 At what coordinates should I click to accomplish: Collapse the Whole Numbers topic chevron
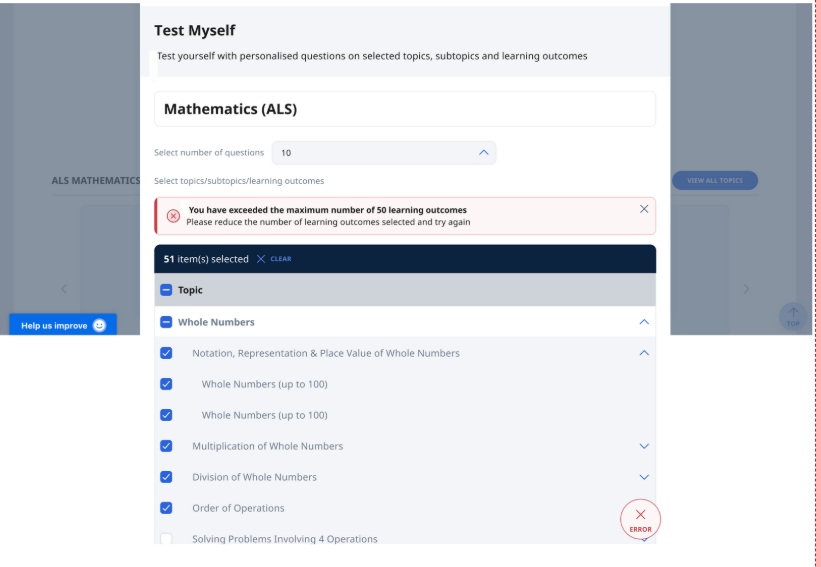click(x=644, y=322)
